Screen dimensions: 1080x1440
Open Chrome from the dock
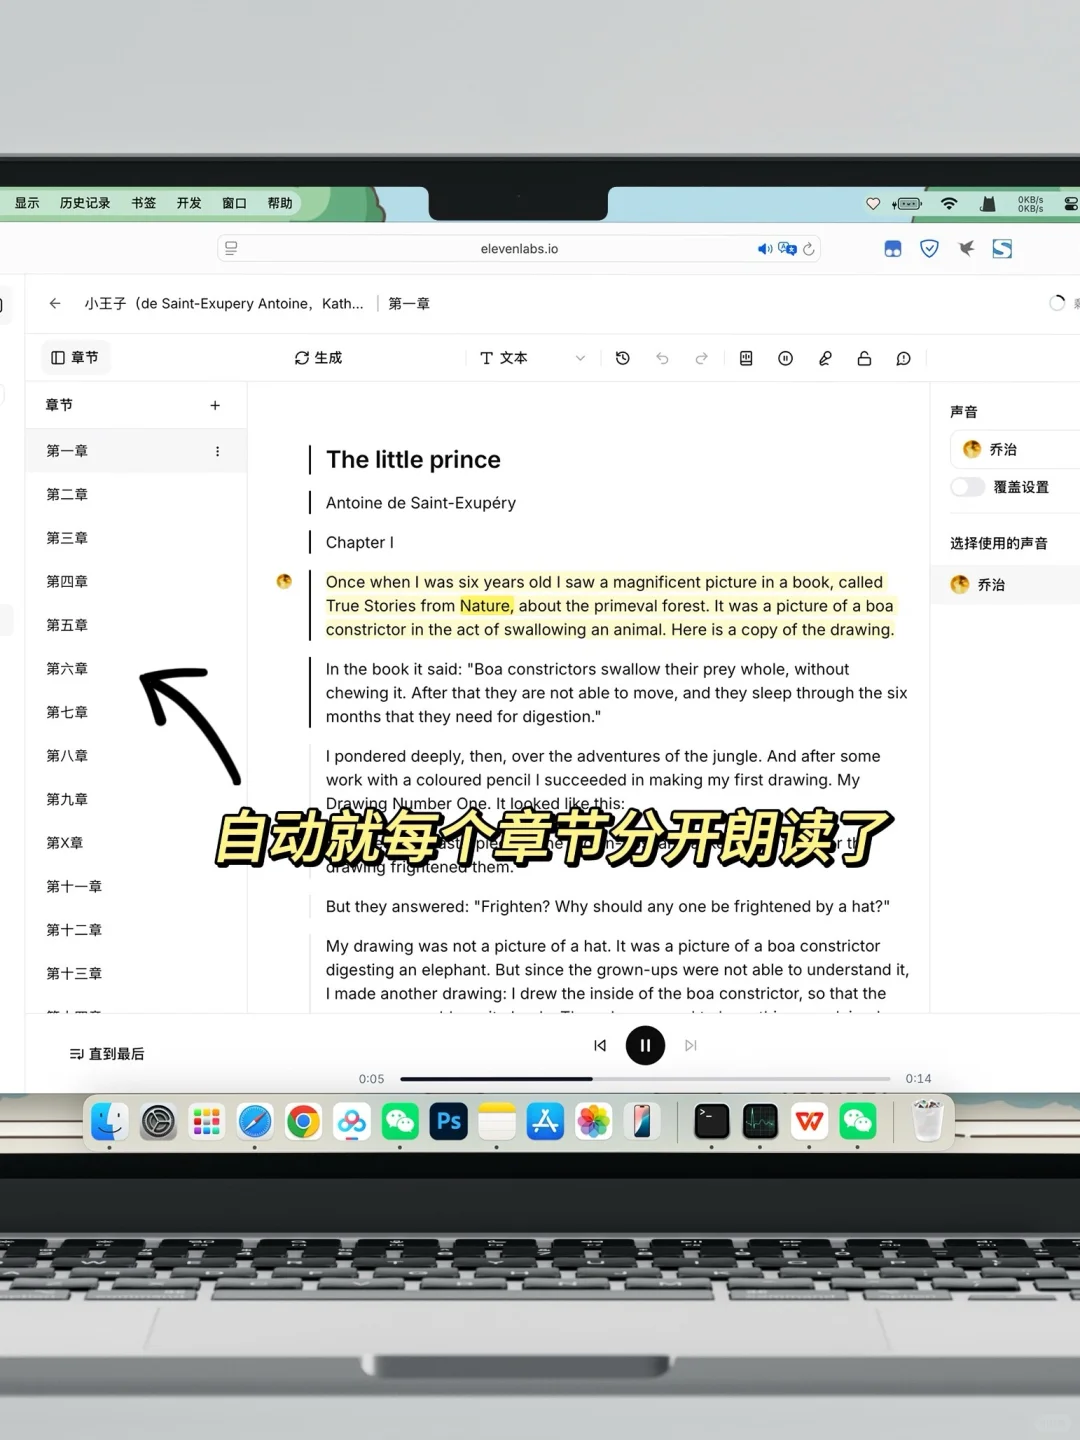click(x=303, y=1121)
